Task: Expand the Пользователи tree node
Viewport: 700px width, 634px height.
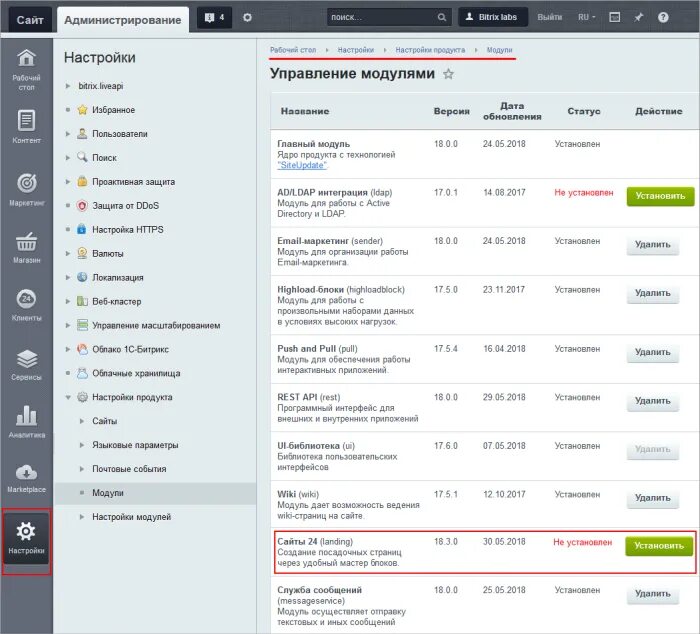Action: click(68, 133)
